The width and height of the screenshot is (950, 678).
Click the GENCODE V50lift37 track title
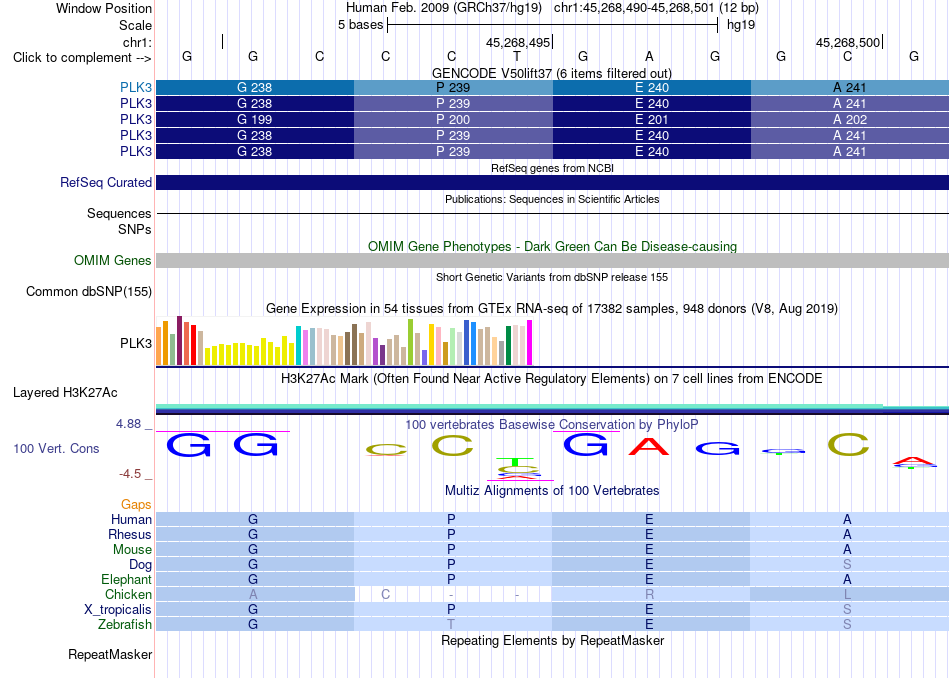(x=552, y=73)
